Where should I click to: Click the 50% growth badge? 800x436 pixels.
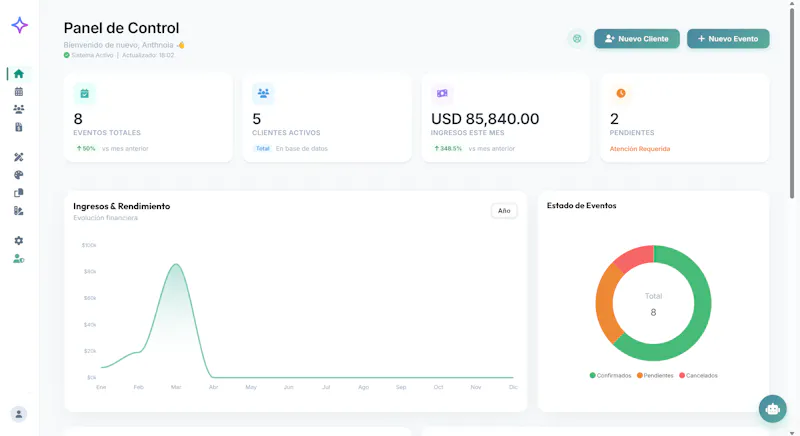tap(86, 149)
